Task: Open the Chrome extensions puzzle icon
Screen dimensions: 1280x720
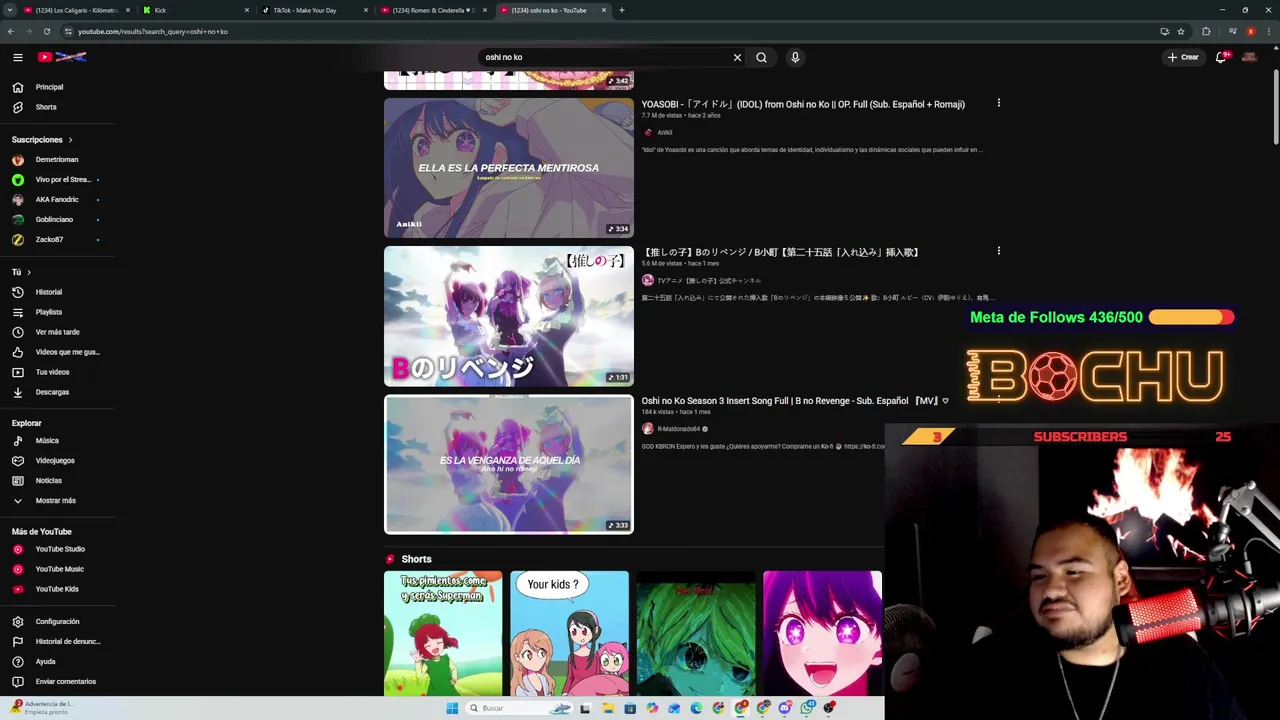Action: click(x=1206, y=31)
